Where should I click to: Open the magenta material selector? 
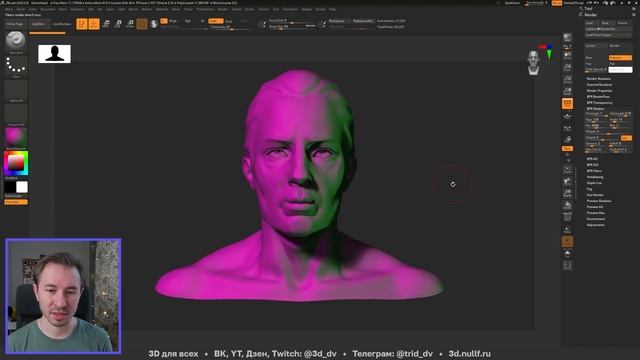click(x=16, y=138)
